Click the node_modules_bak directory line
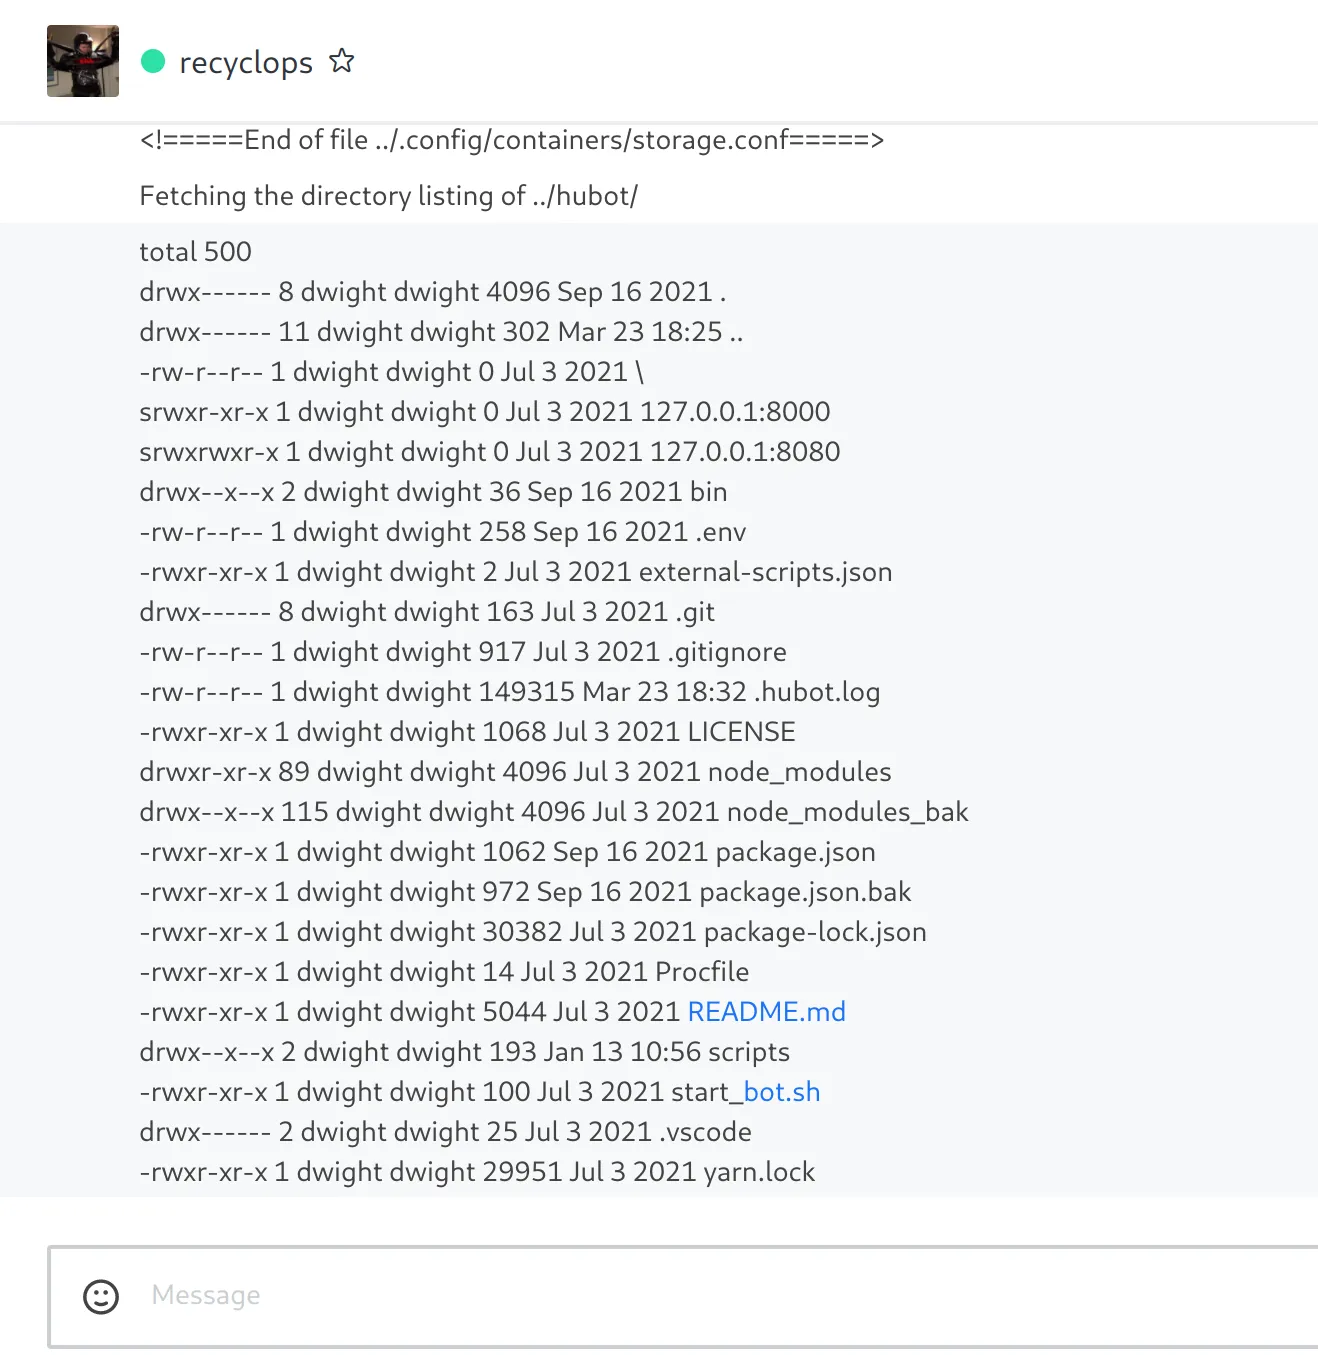 553,812
